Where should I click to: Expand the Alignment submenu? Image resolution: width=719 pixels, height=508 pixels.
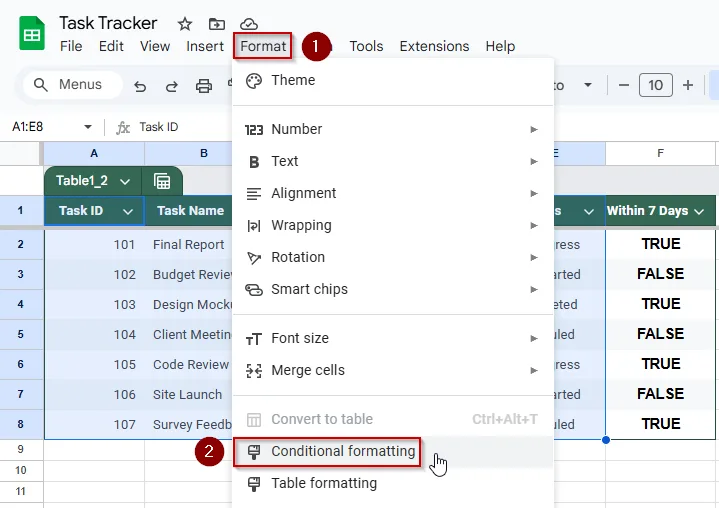point(393,193)
